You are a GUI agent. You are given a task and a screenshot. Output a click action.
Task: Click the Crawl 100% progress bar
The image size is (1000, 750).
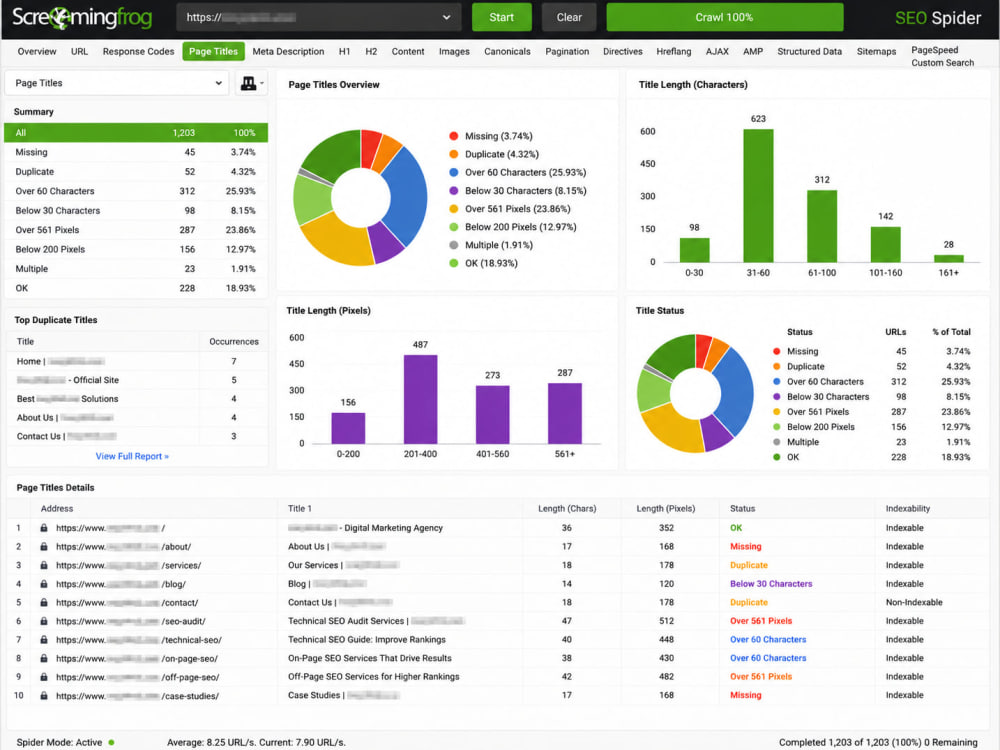pyautogui.click(x=724, y=17)
